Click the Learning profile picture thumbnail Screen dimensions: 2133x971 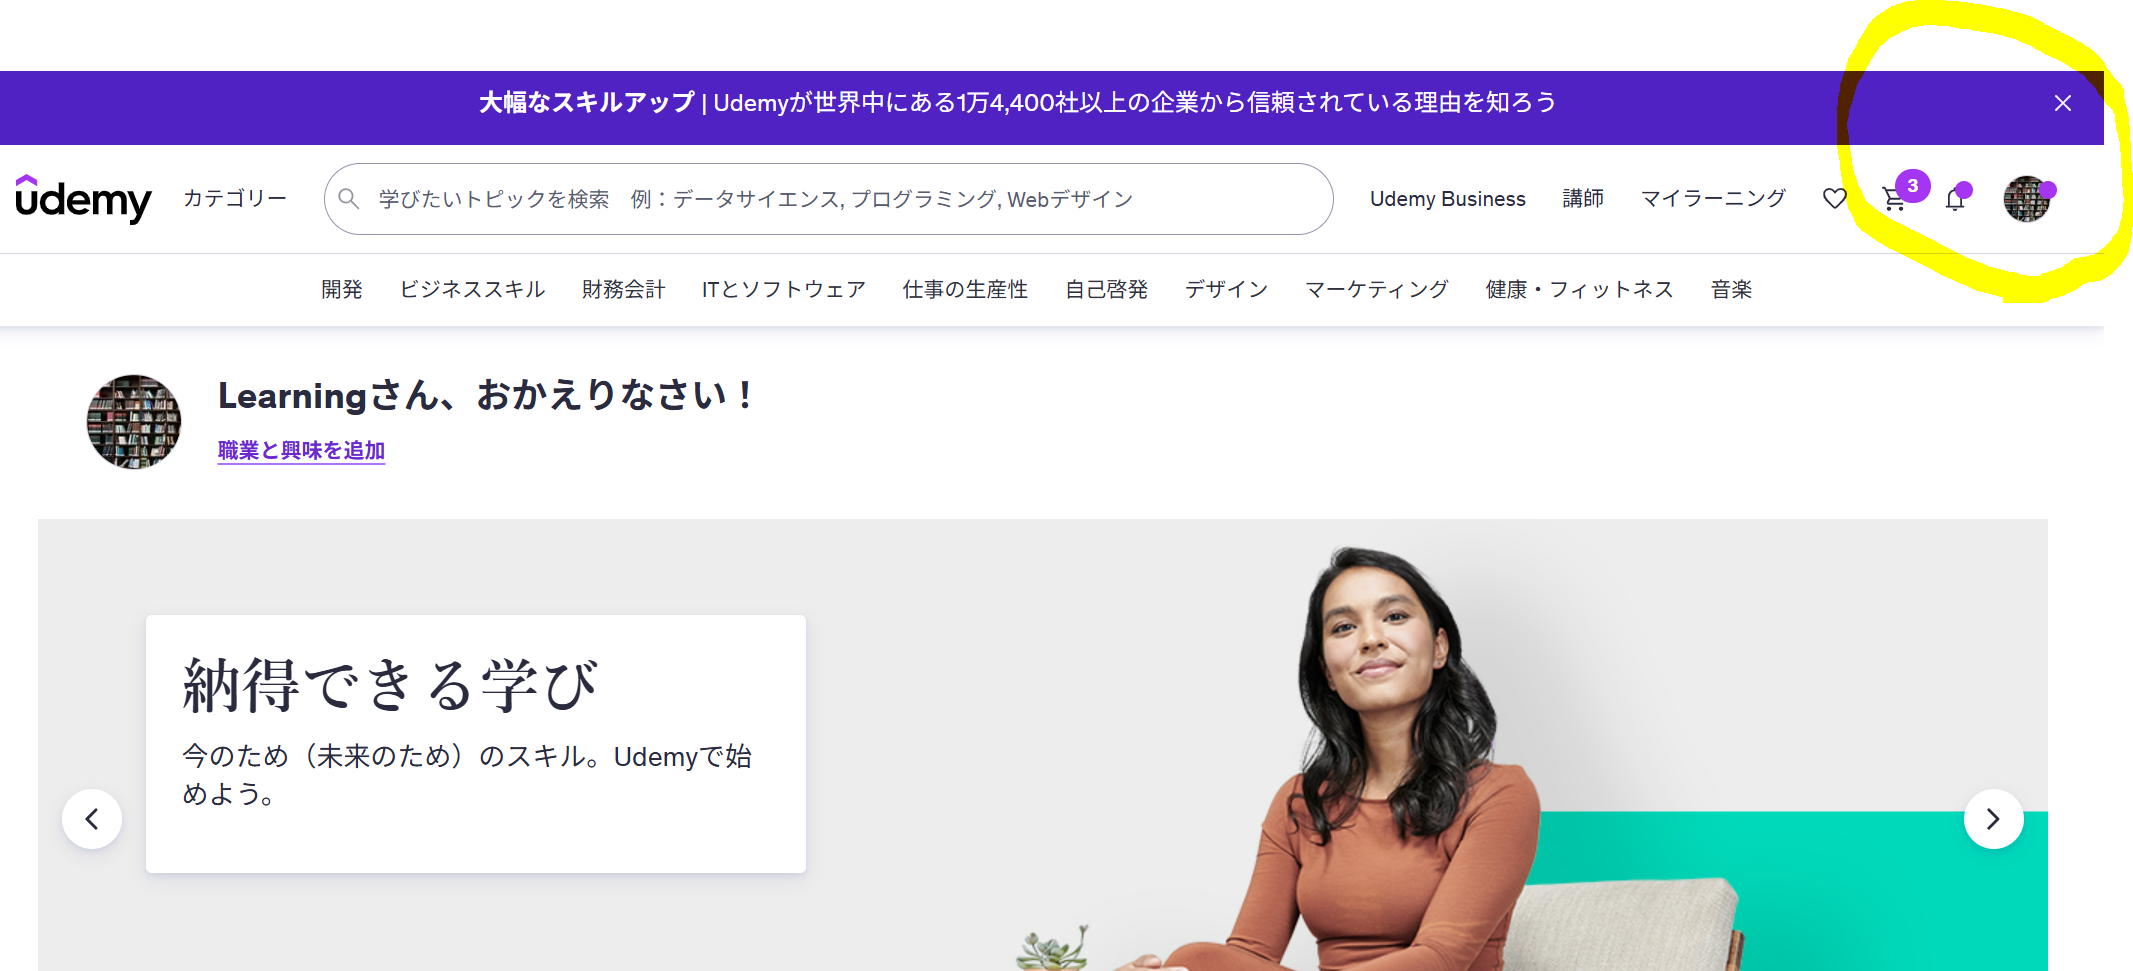pos(133,422)
